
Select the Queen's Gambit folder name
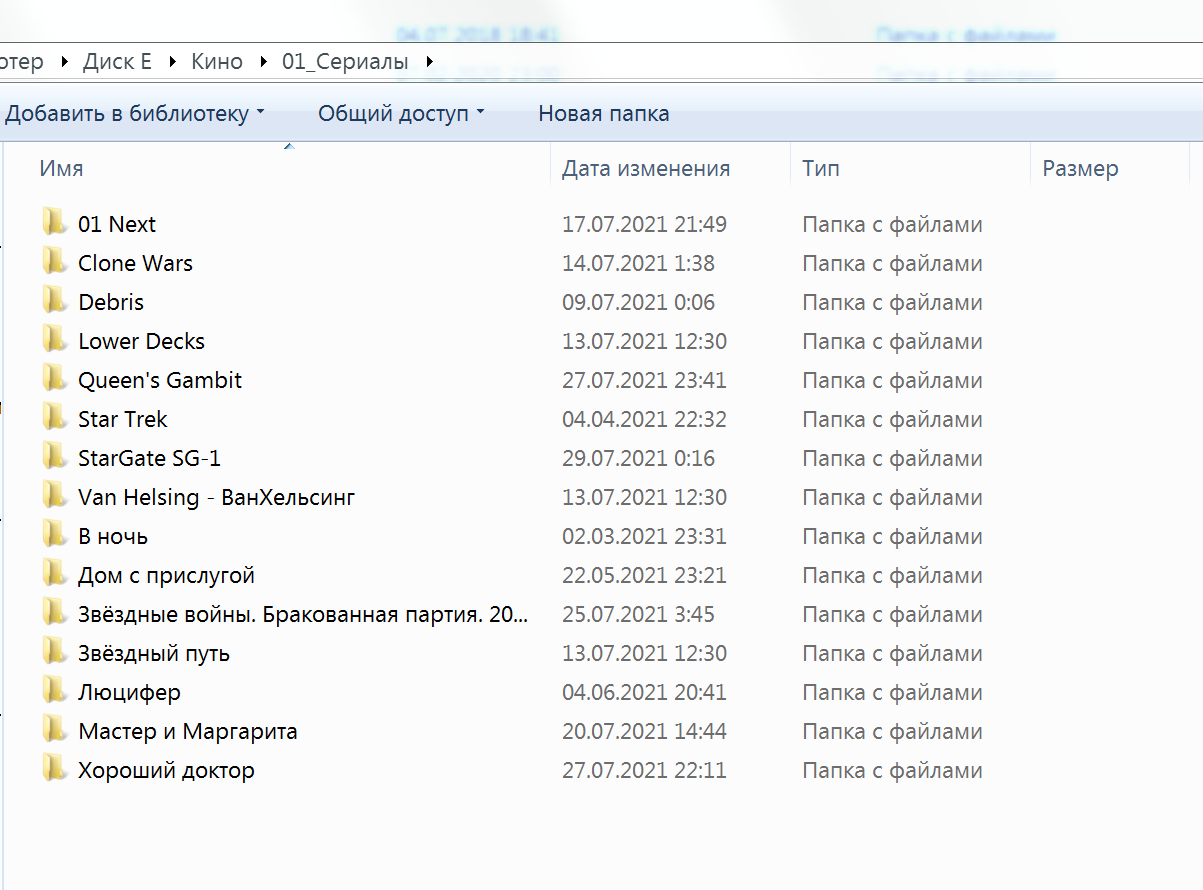(160, 380)
